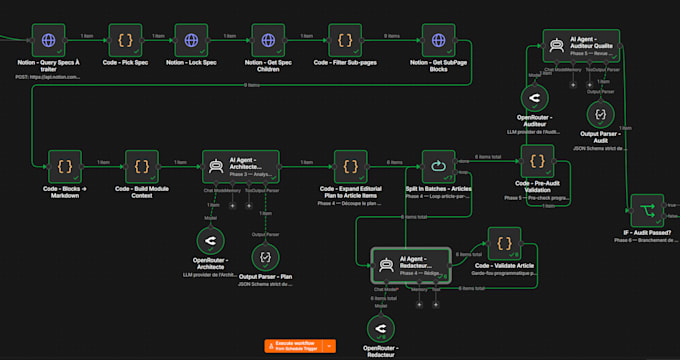
Task: Click 'JSON Schema strict de...' under Output Parser - Plan
Action: (265, 285)
